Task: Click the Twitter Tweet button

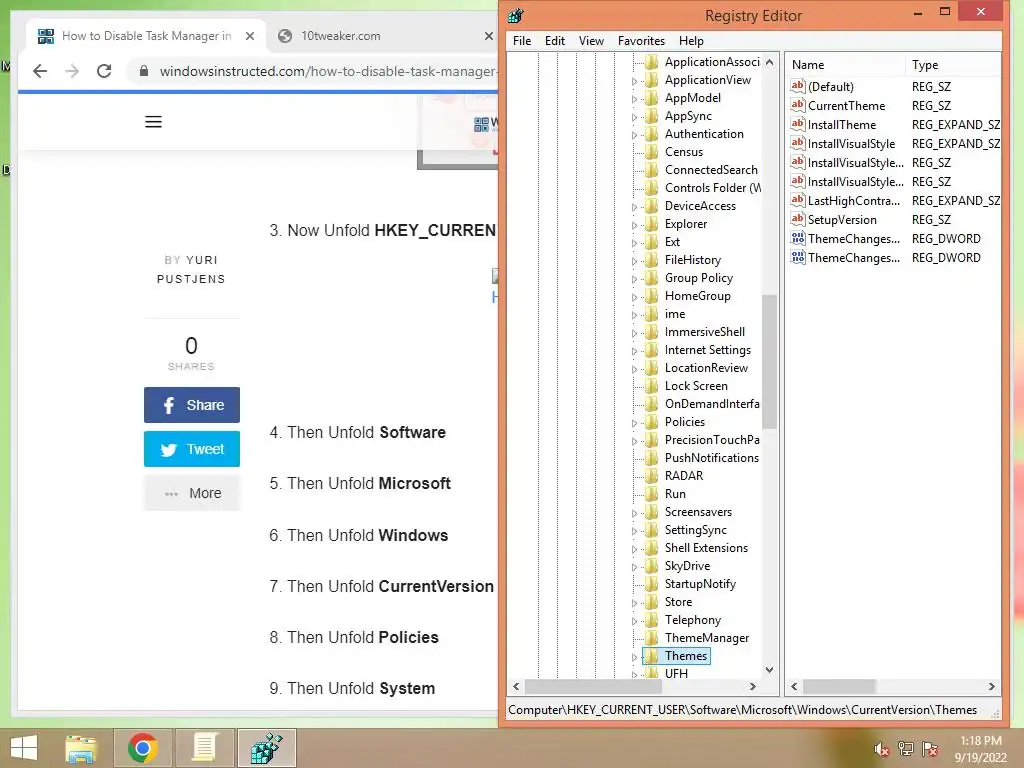Action: (x=192, y=449)
